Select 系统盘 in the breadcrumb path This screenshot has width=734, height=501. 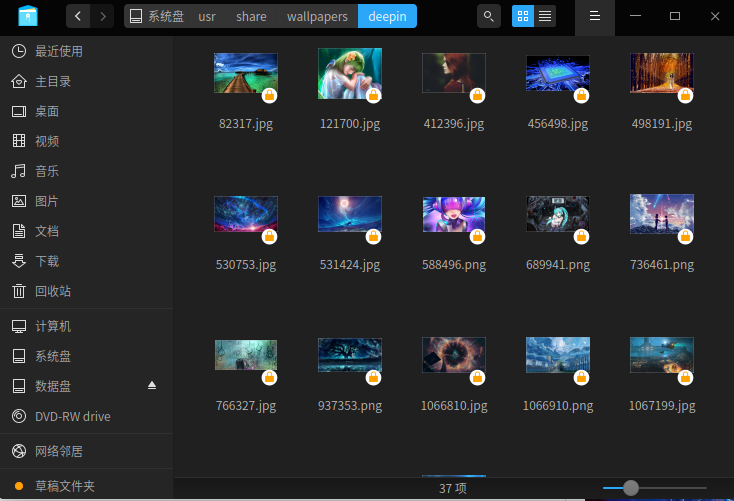point(156,16)
